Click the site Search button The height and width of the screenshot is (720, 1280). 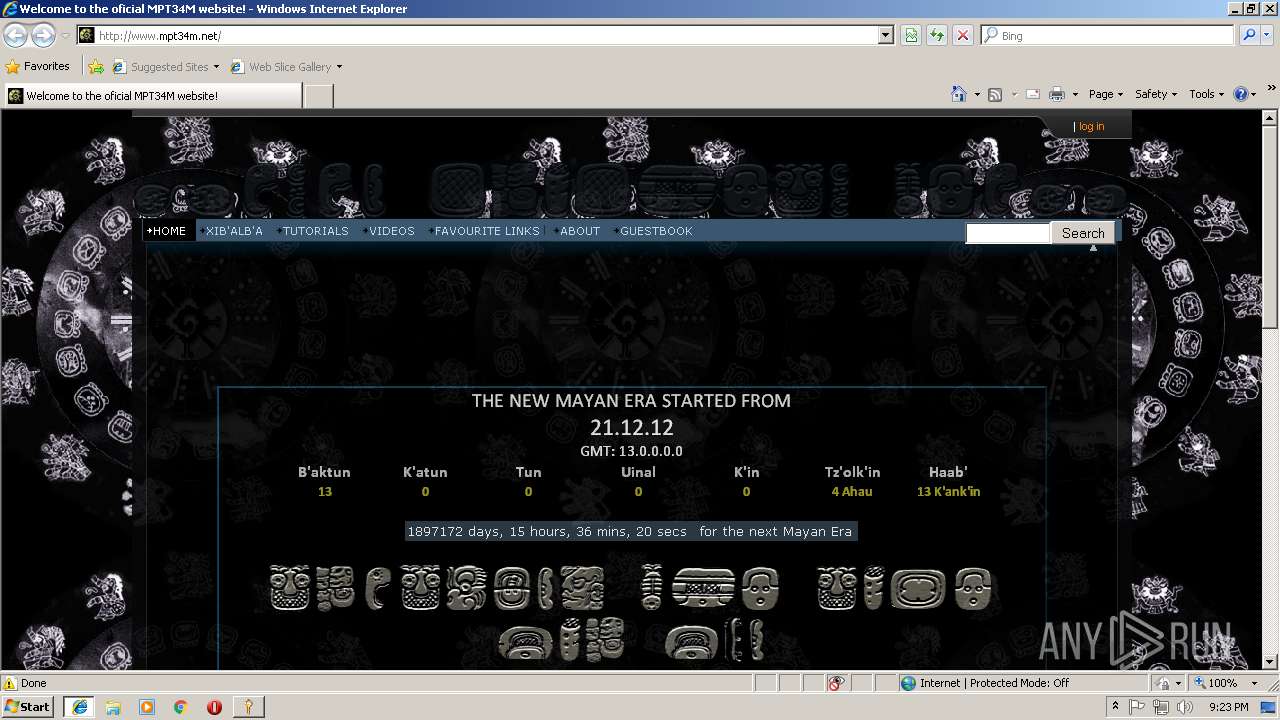point(1083,233)
